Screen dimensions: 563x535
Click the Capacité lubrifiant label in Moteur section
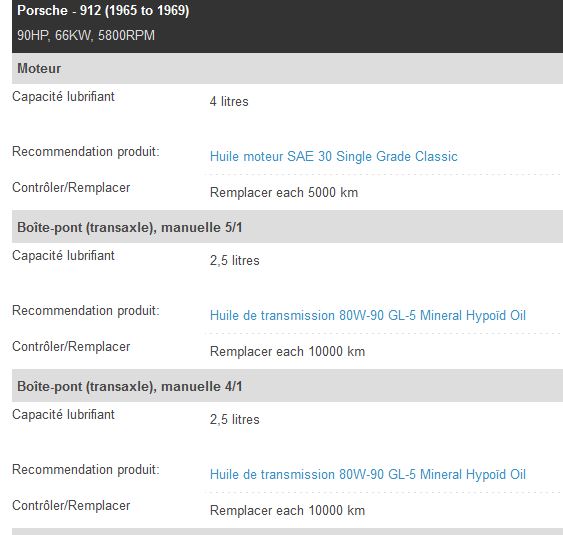pos(63,96)
